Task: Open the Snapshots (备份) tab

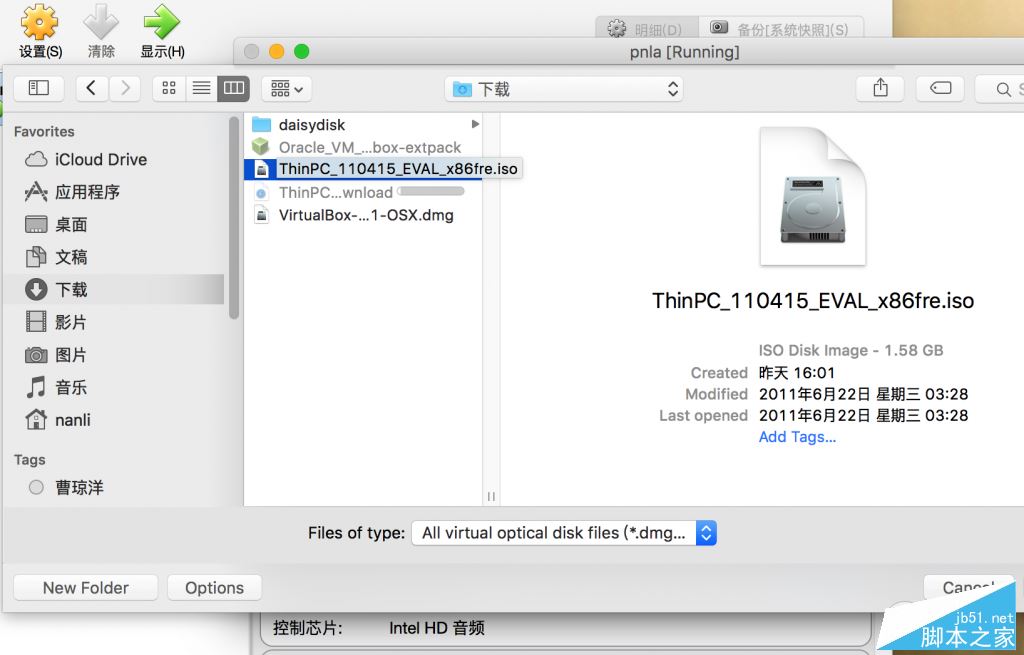Action: pos(780,29)
